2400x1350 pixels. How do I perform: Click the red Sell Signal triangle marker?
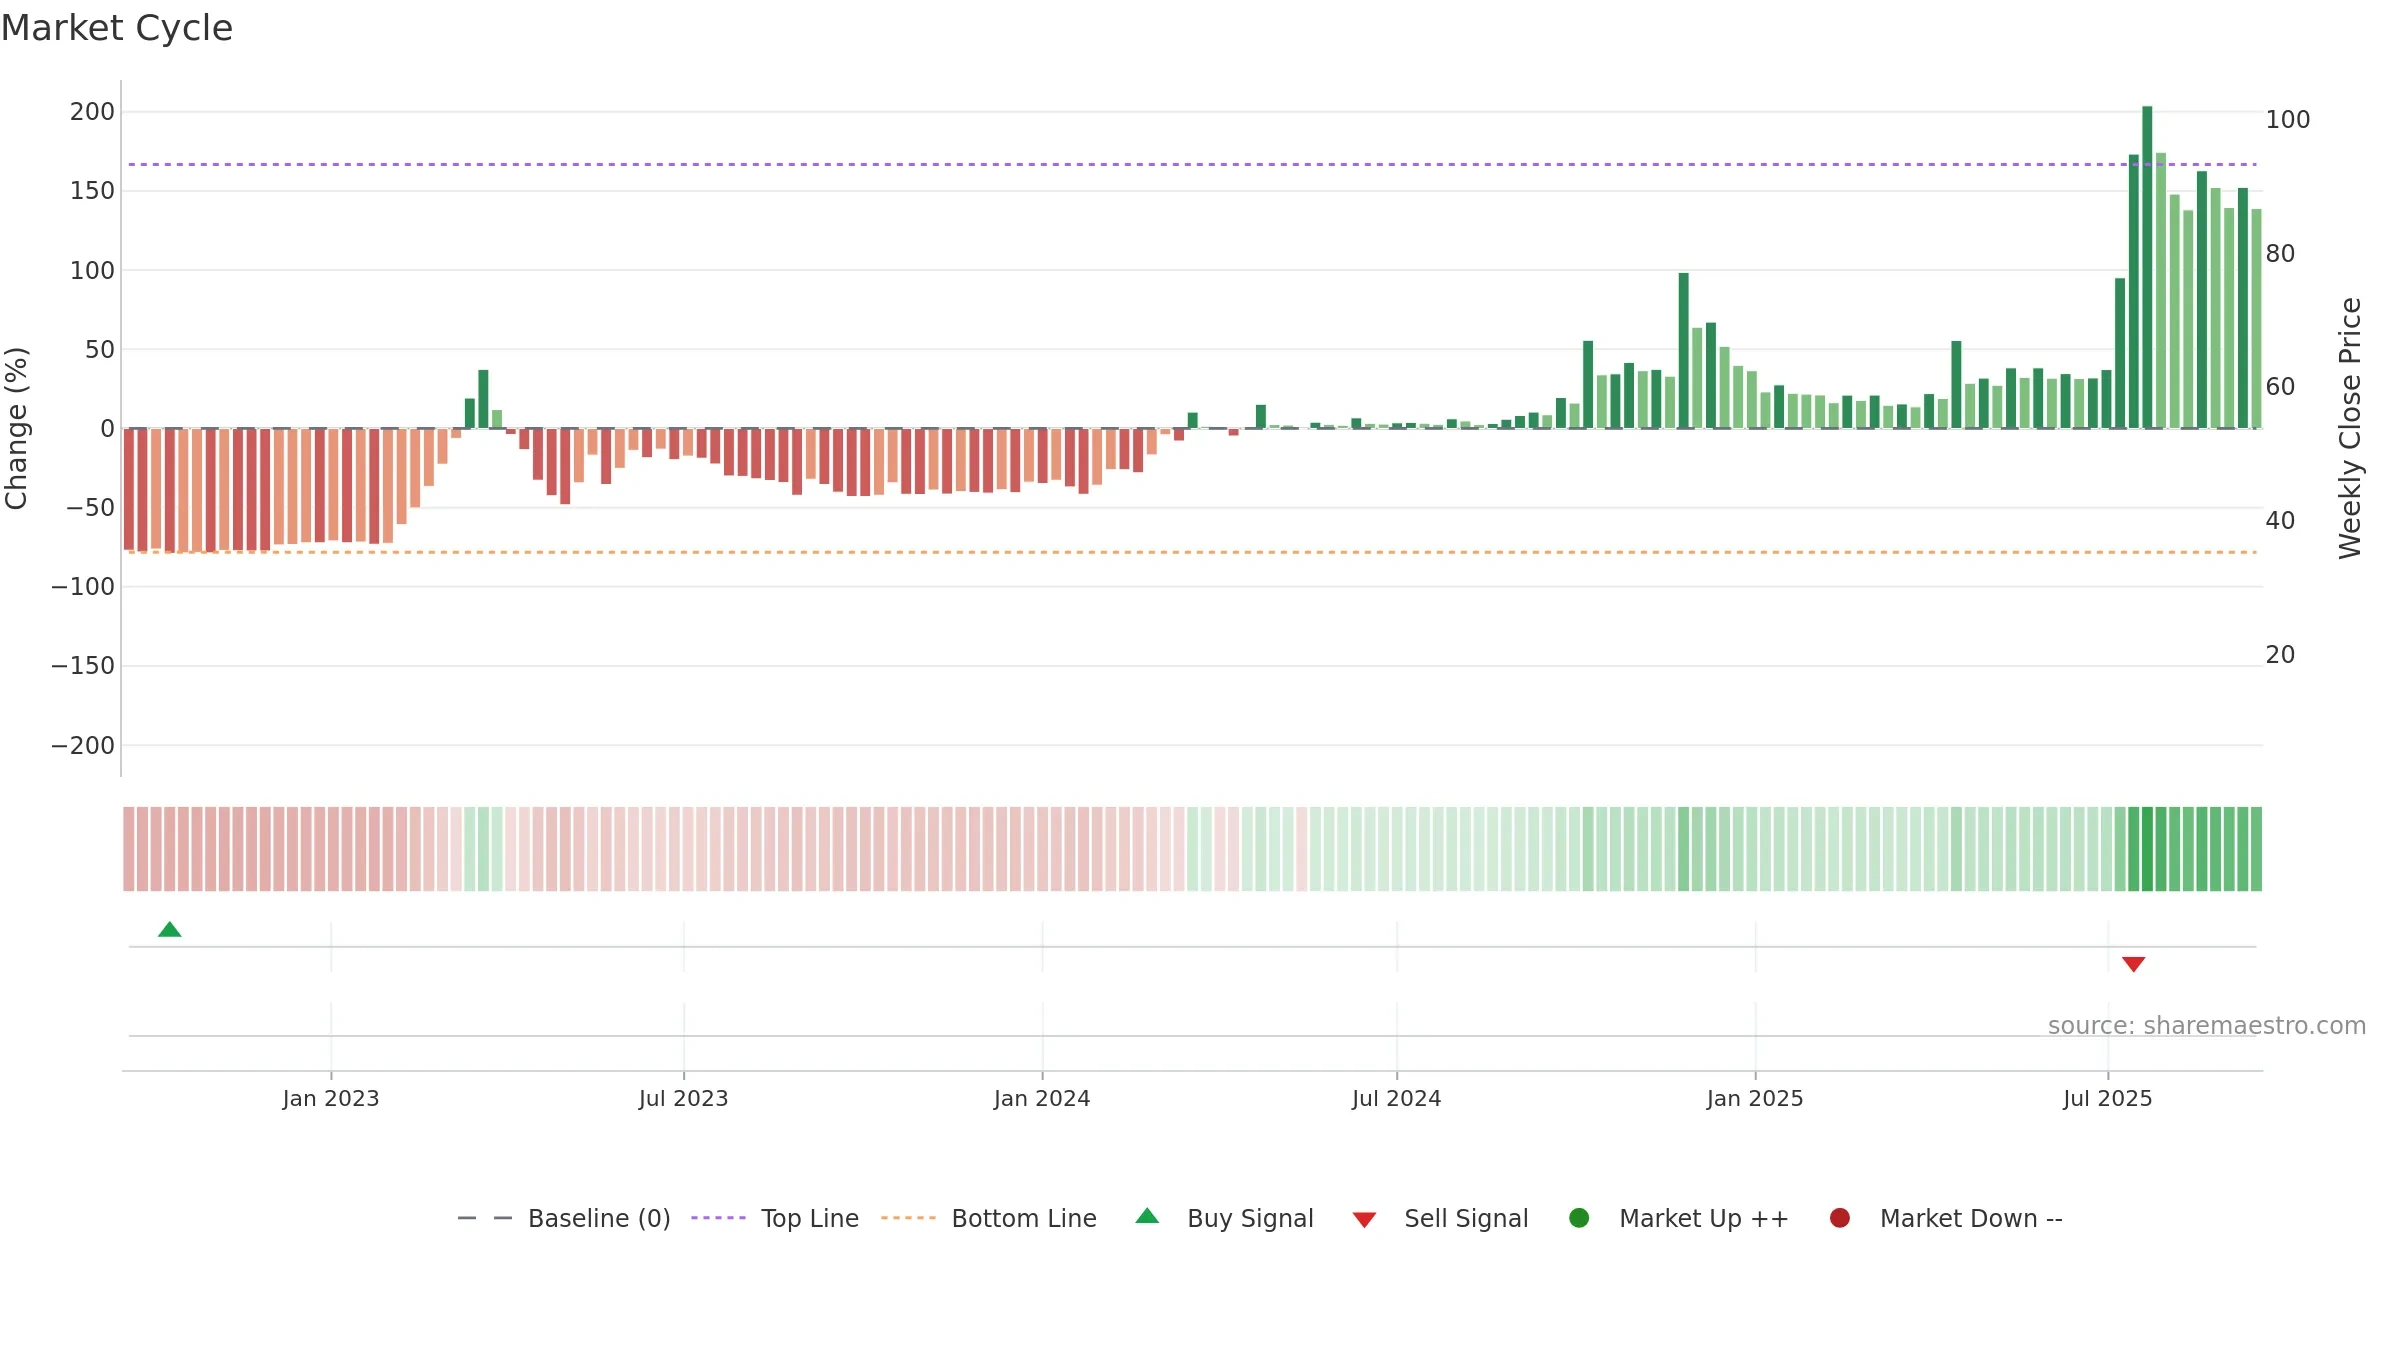[2133, 964]
